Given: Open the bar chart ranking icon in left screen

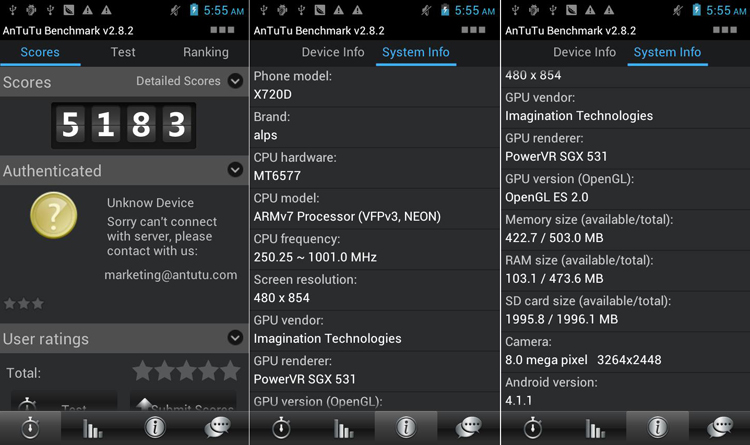Looking at the screenshot, I should (x=92, y=428).
